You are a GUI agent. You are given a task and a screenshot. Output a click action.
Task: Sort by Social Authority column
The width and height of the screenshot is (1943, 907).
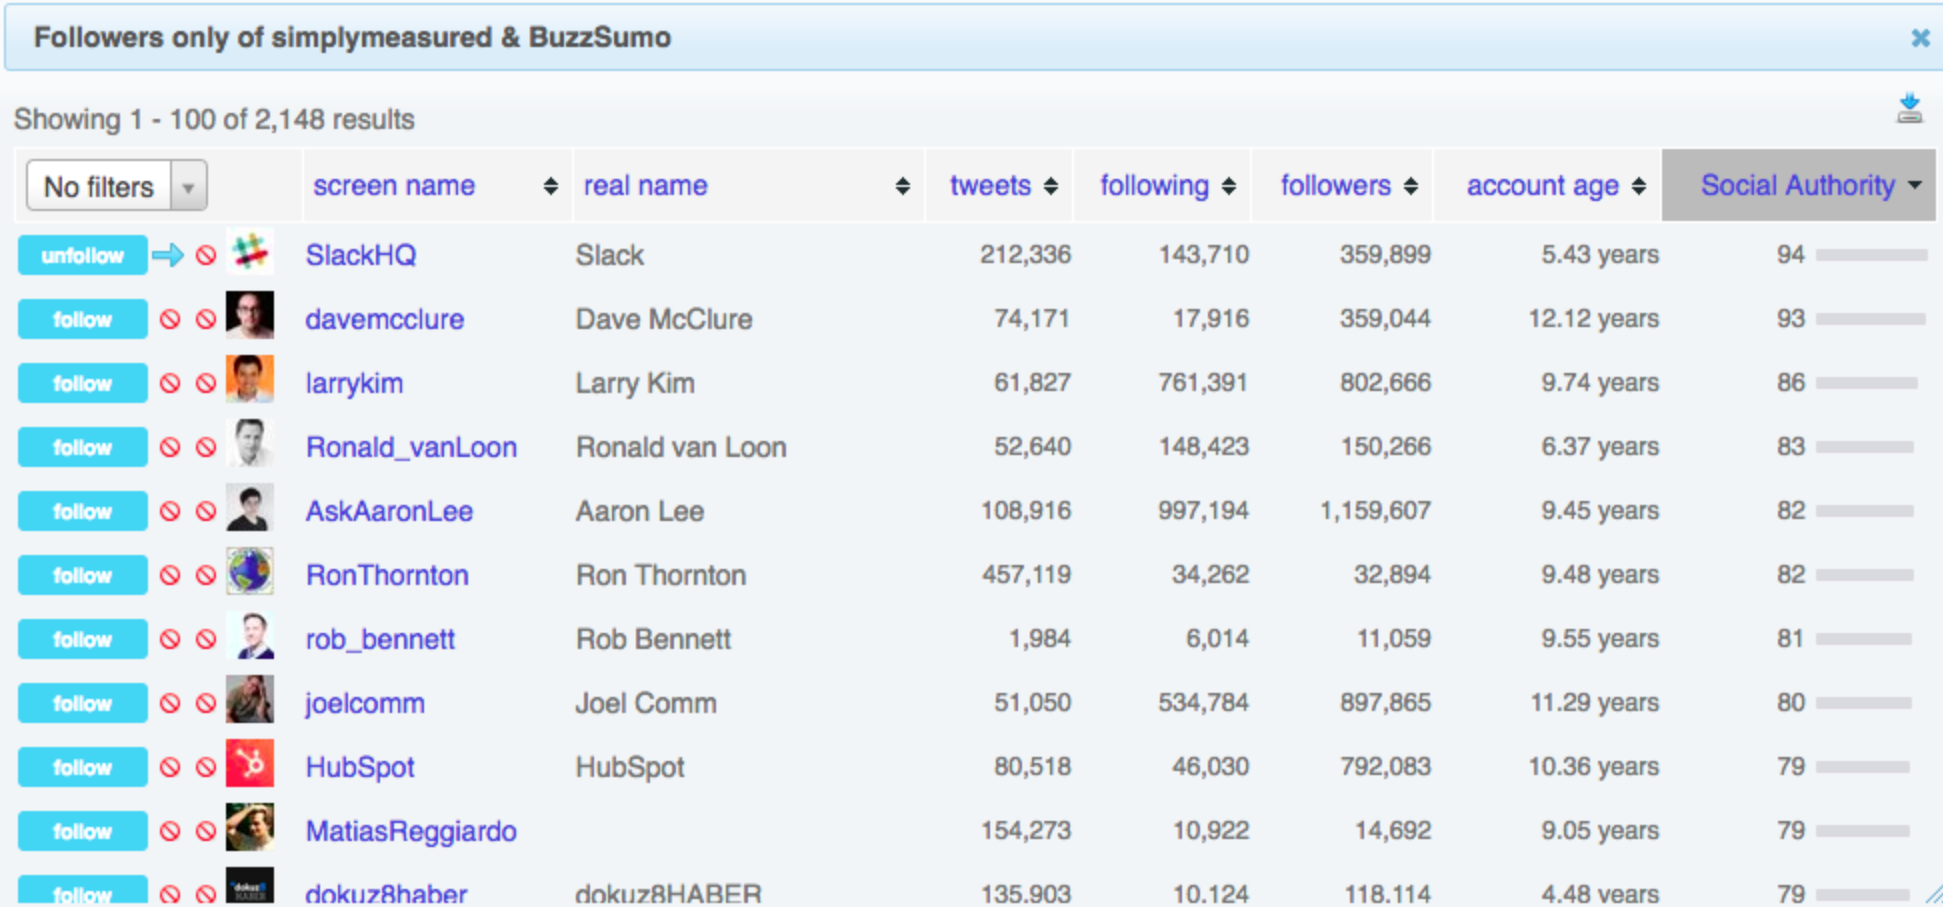pos(1799,186)
